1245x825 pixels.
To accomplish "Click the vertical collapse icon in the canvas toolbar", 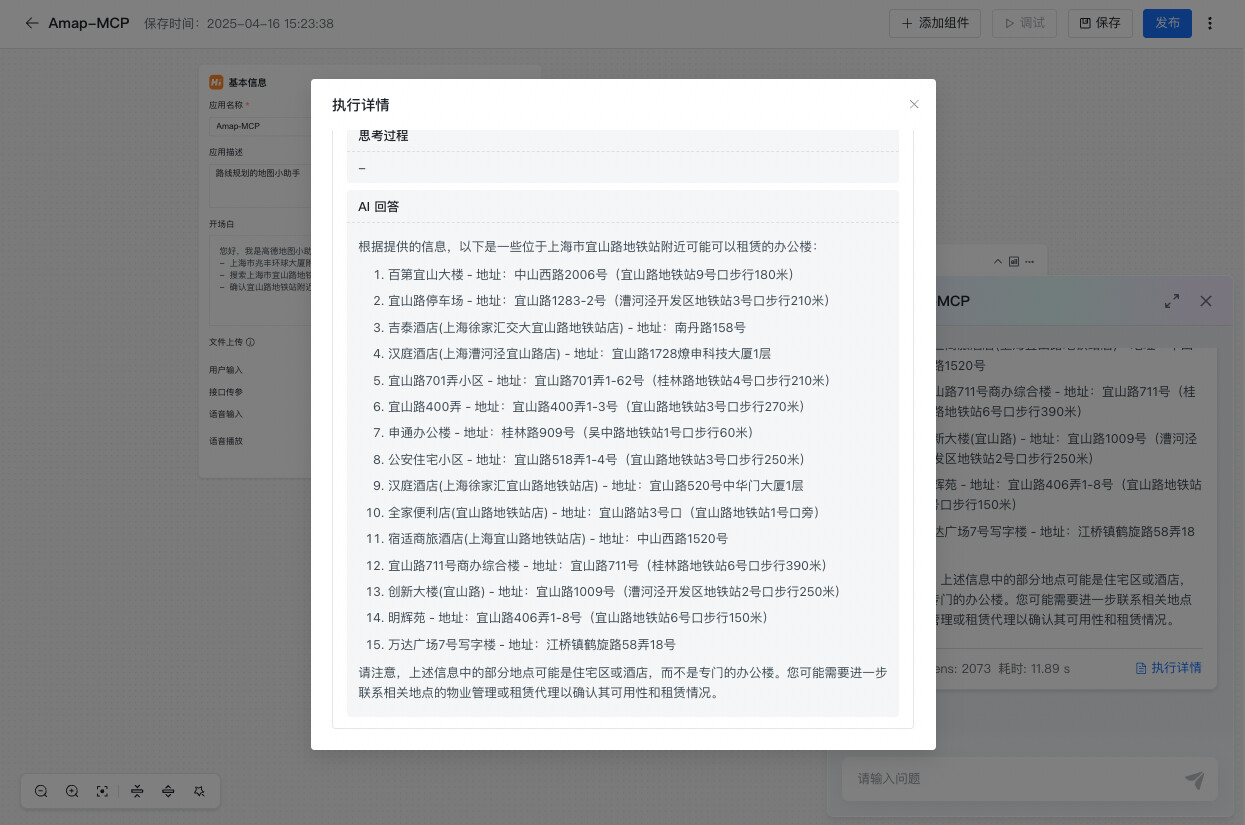I will [137, 791].
